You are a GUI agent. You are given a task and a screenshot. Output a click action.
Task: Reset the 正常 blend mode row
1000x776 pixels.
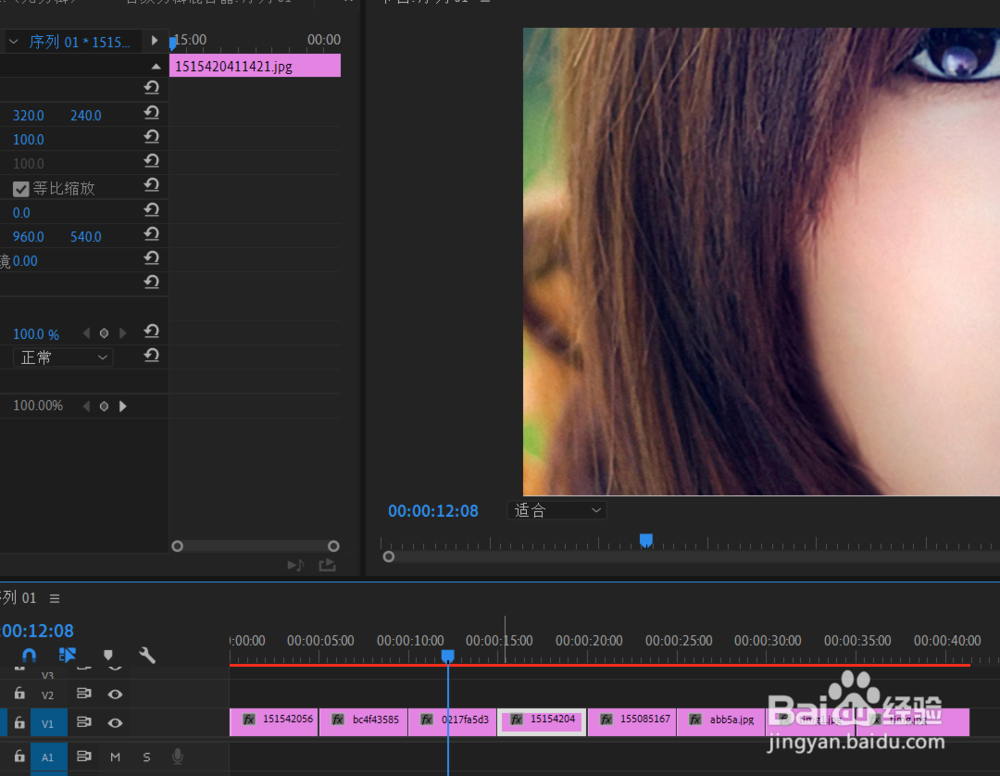(151, 356)
